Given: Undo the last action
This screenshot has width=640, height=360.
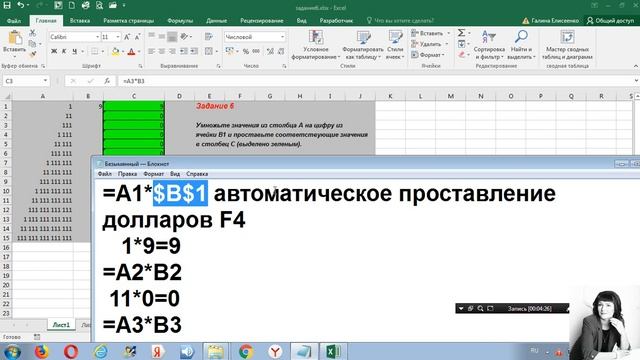Looking at the screenshot, I should point(20,5).
